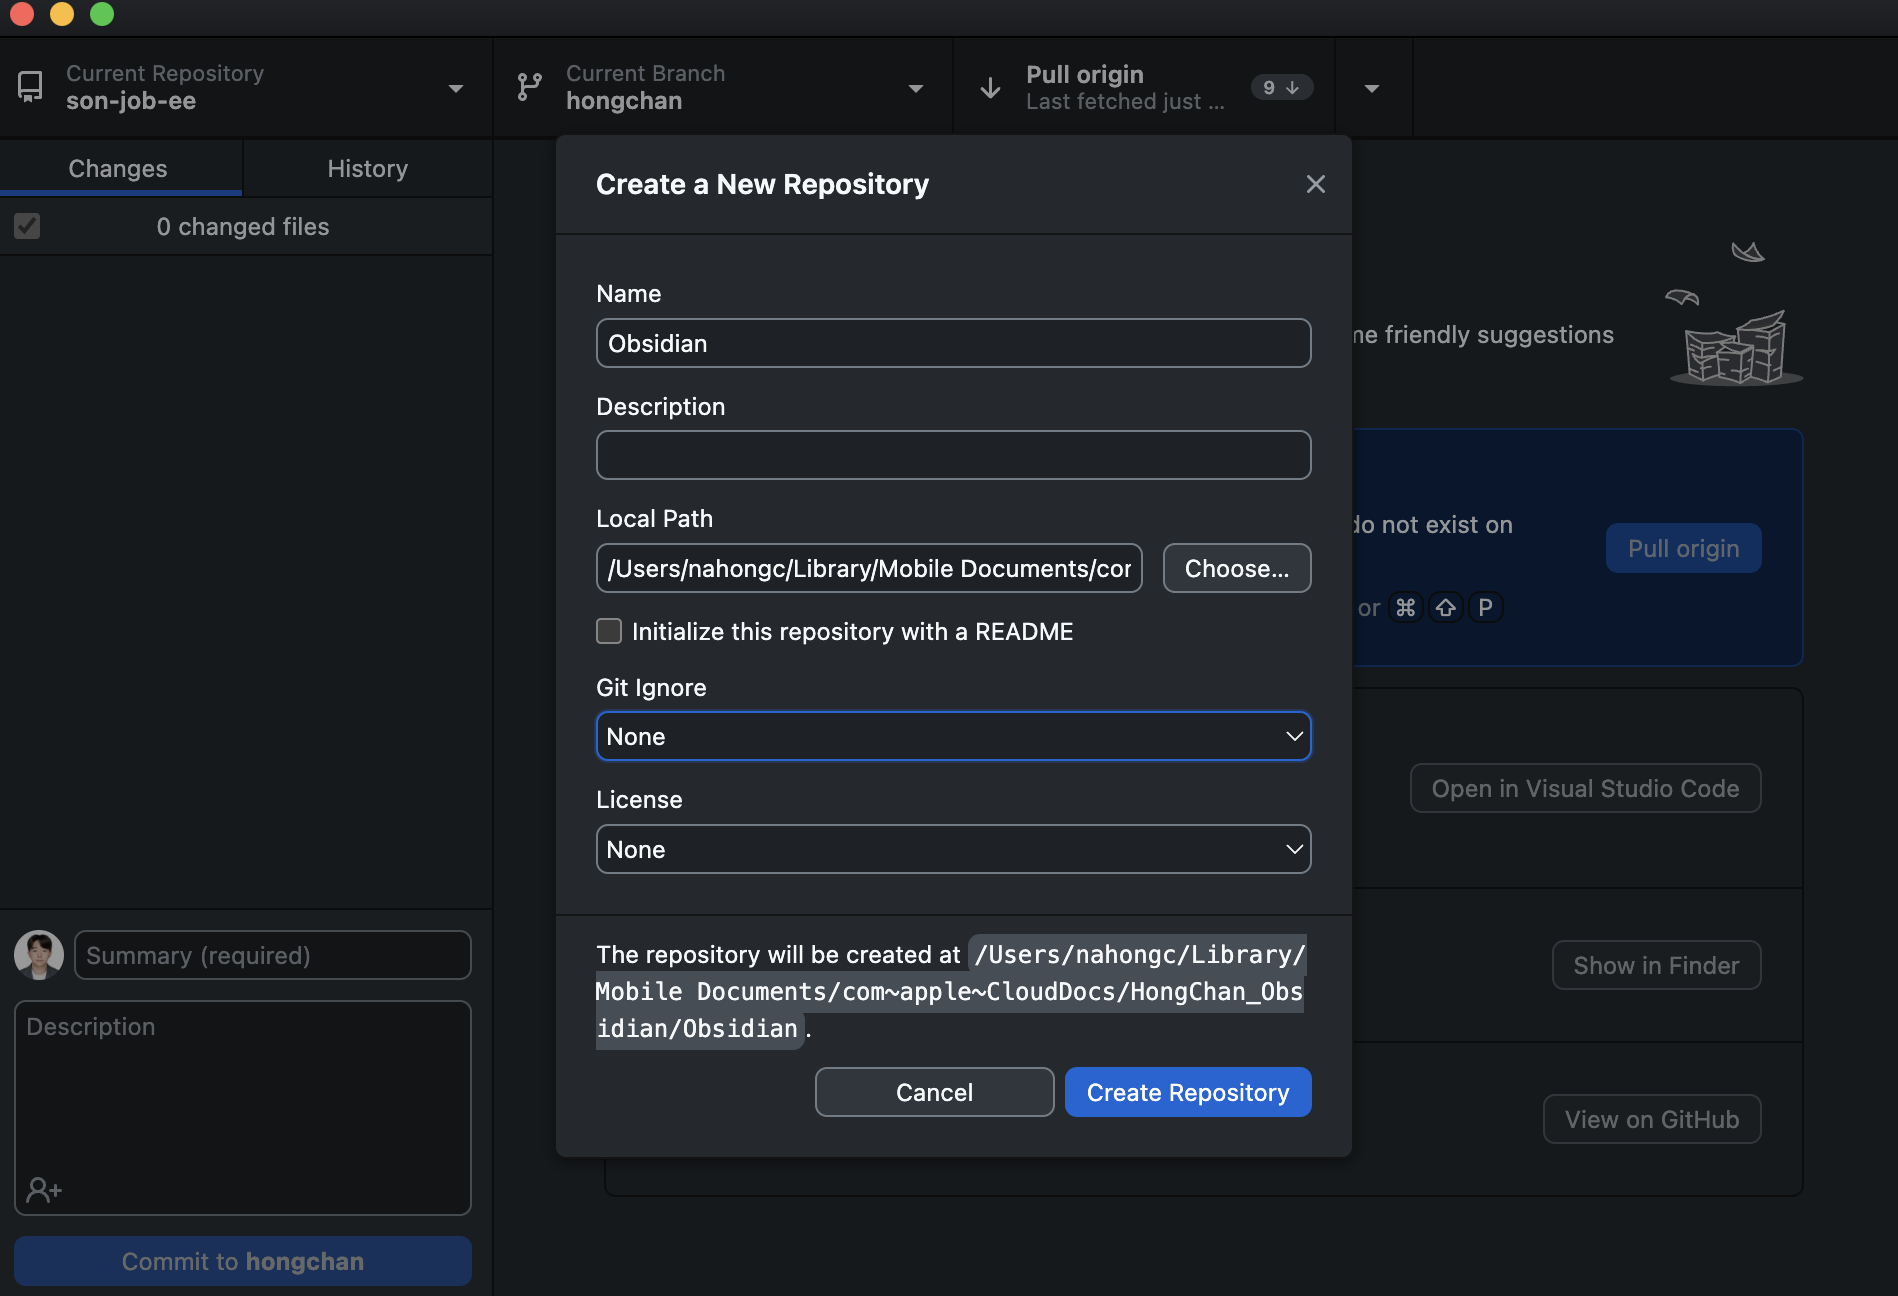Open the Current Branch dropdown
The width and height of the screenshot is (1898, 1296).
click(723, 88)
